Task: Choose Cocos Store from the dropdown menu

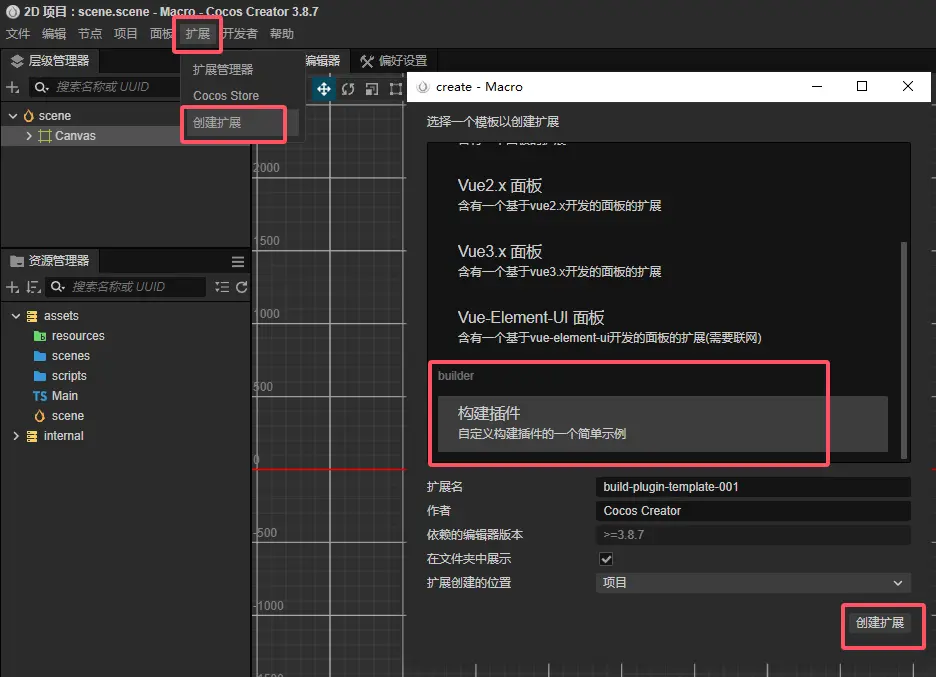Action: 226,96
